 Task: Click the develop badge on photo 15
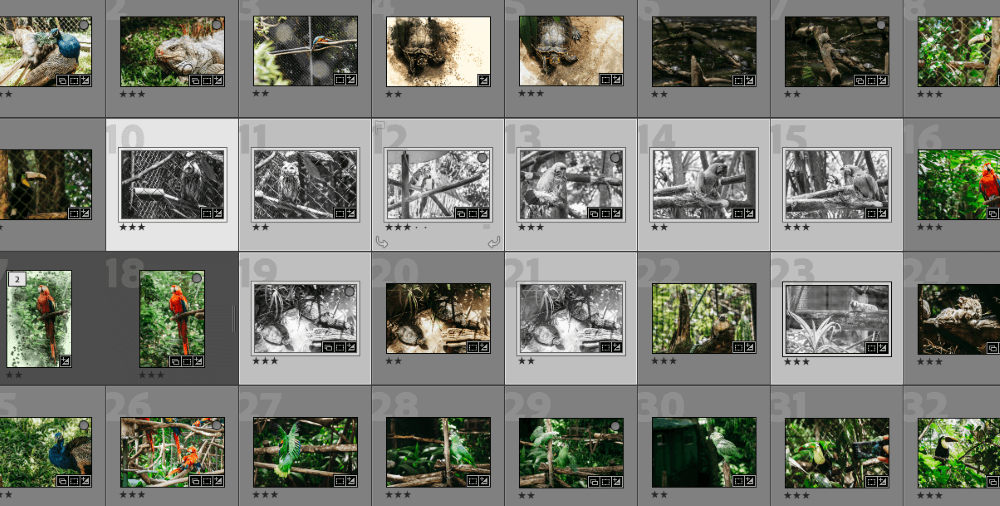pyautogui.click(x=882, y=213)
